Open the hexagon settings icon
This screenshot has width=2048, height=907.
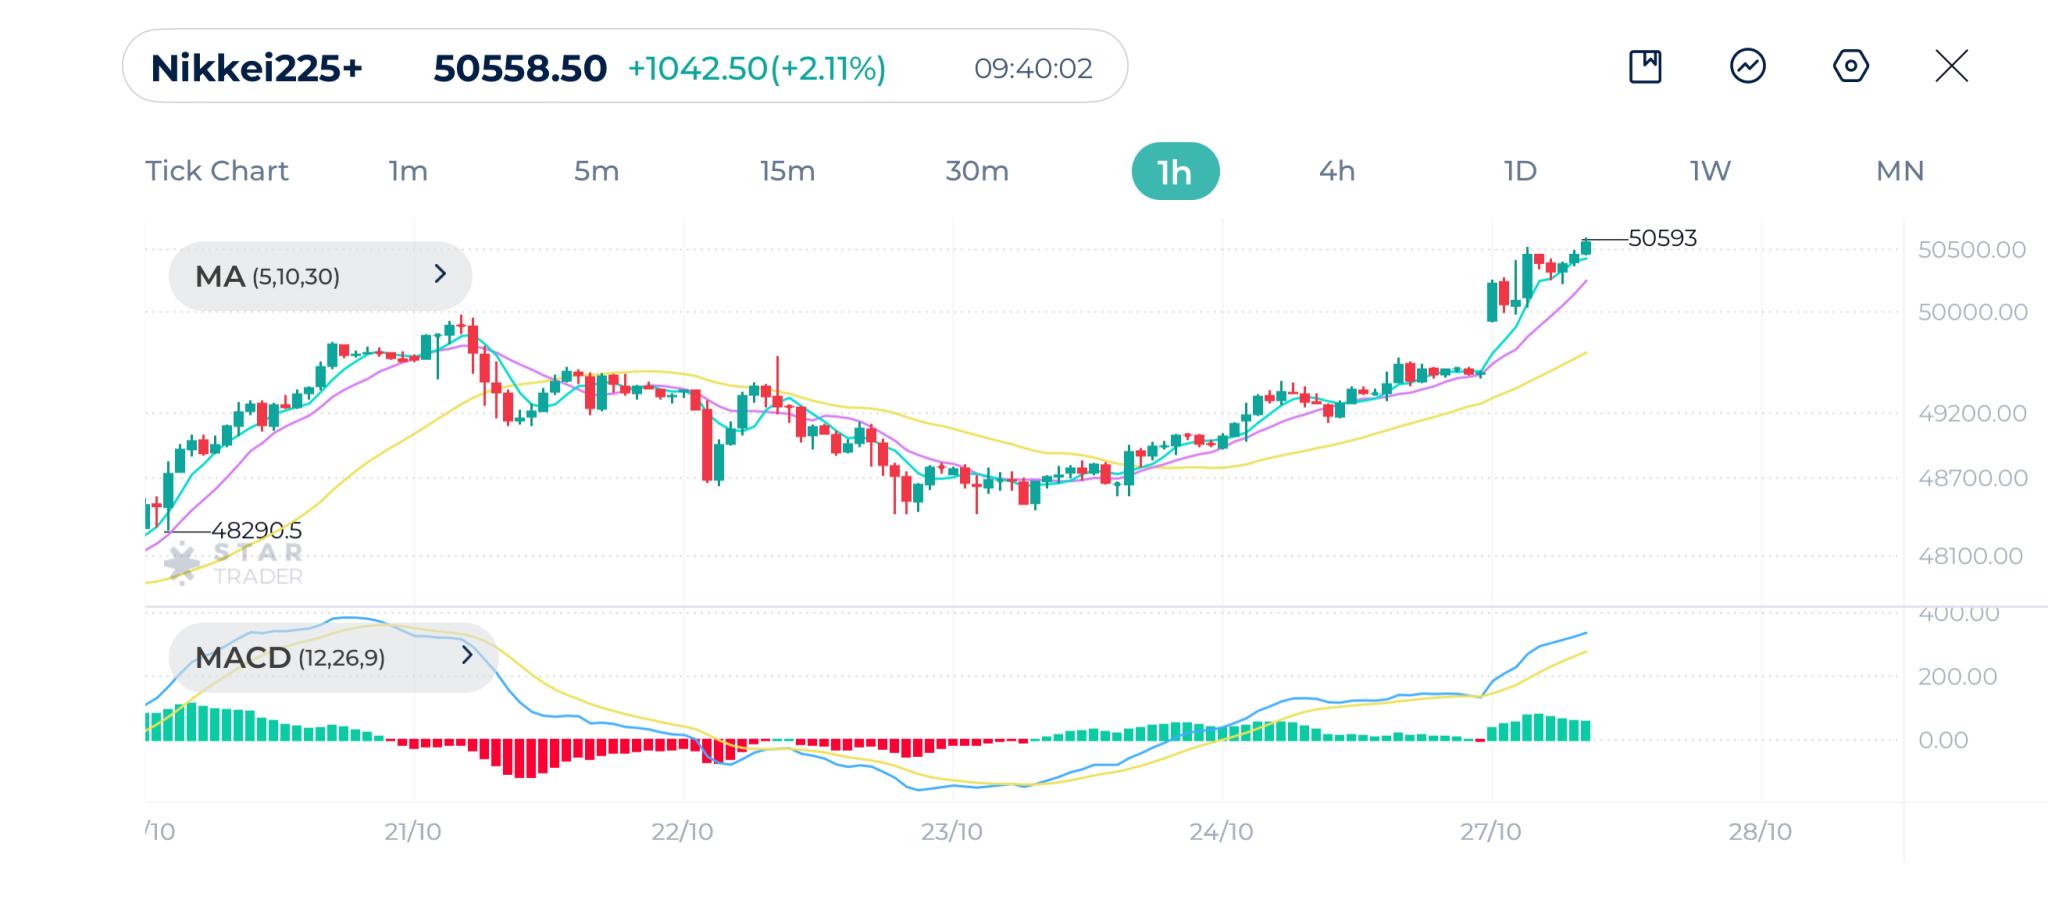click(x=1850, y=67)
